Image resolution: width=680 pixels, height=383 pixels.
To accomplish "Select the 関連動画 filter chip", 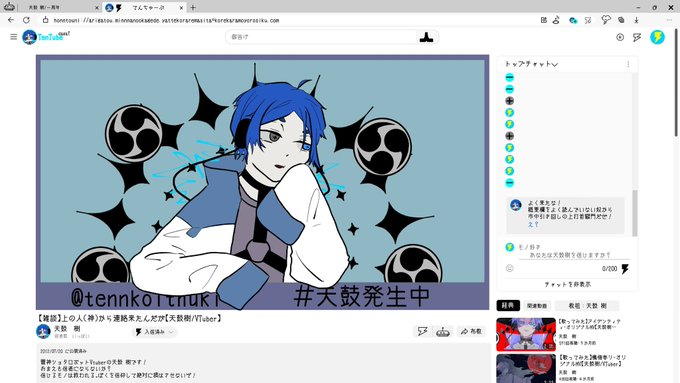I will [537, 306].
